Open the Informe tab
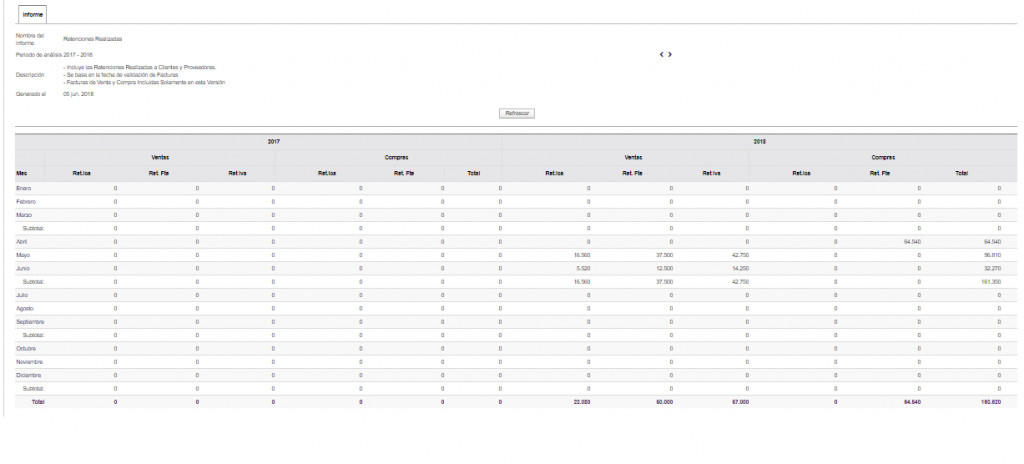Viewport: 1024px width, 464px height. pyautogui.click(x=32, y=15)
